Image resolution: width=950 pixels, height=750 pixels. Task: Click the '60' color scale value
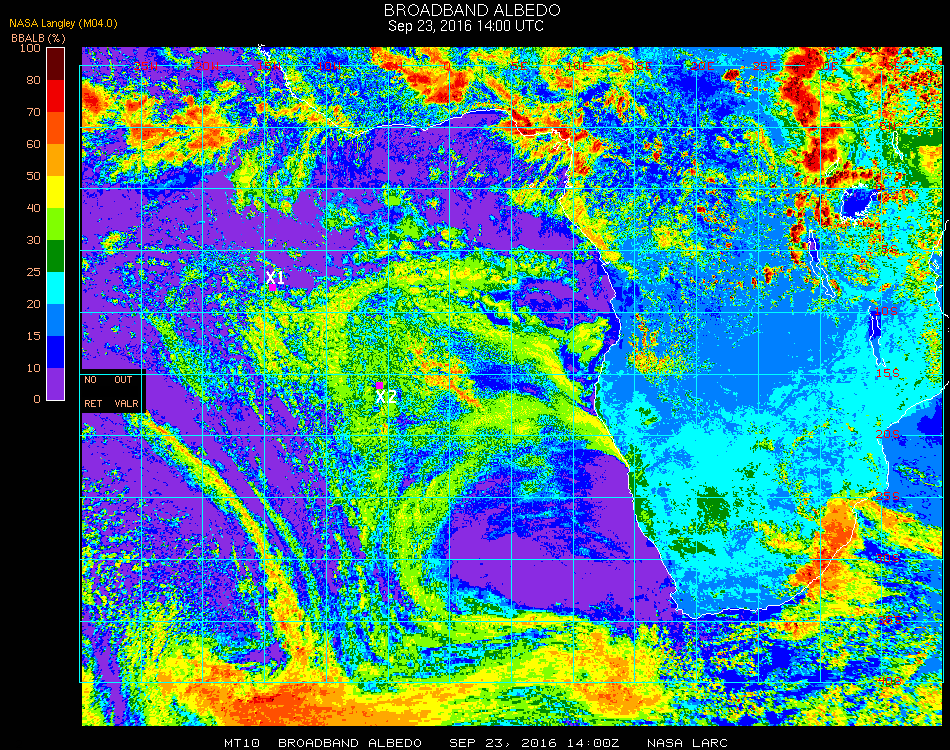click(33, 144)
